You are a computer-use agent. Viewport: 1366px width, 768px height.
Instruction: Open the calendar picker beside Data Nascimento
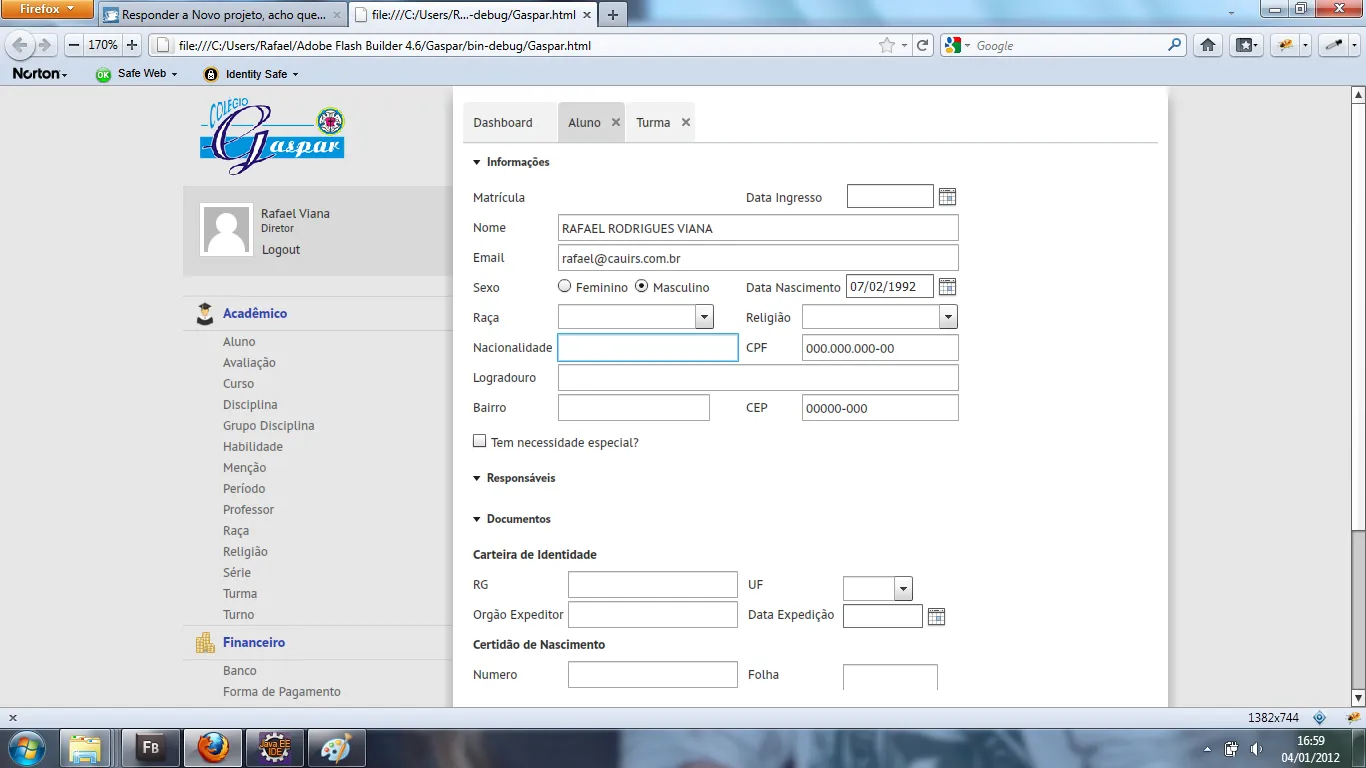point(947,287)
